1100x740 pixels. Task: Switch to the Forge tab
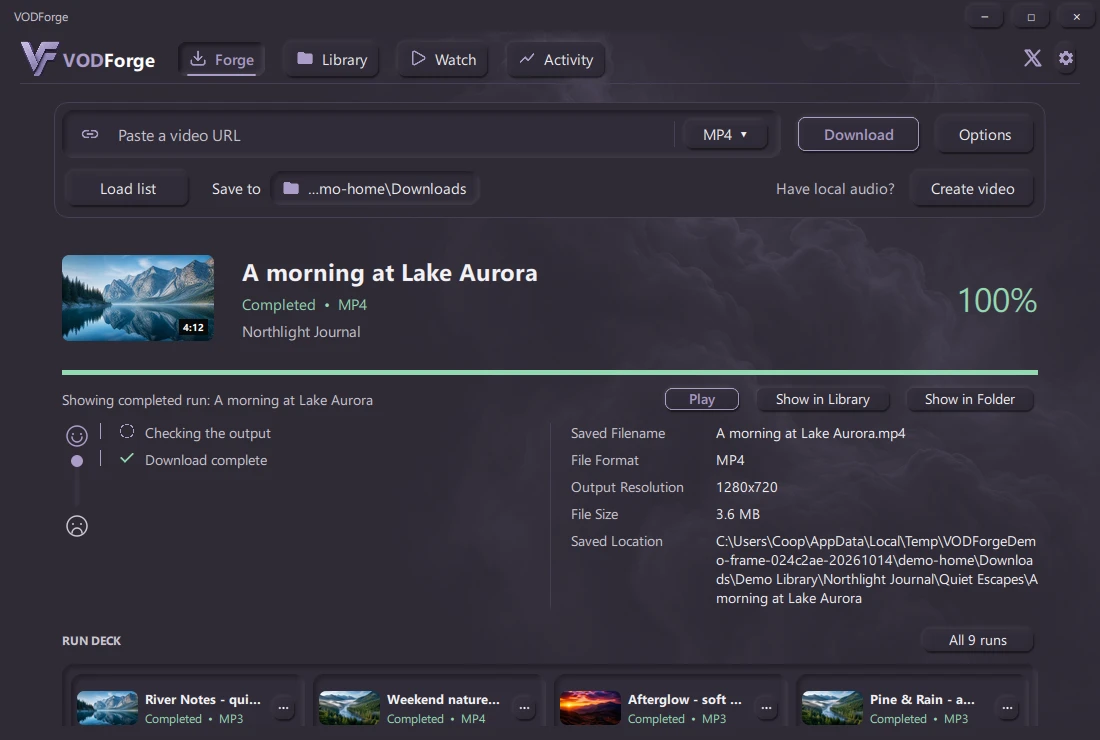pyautogui.click(x=222, y=60)
